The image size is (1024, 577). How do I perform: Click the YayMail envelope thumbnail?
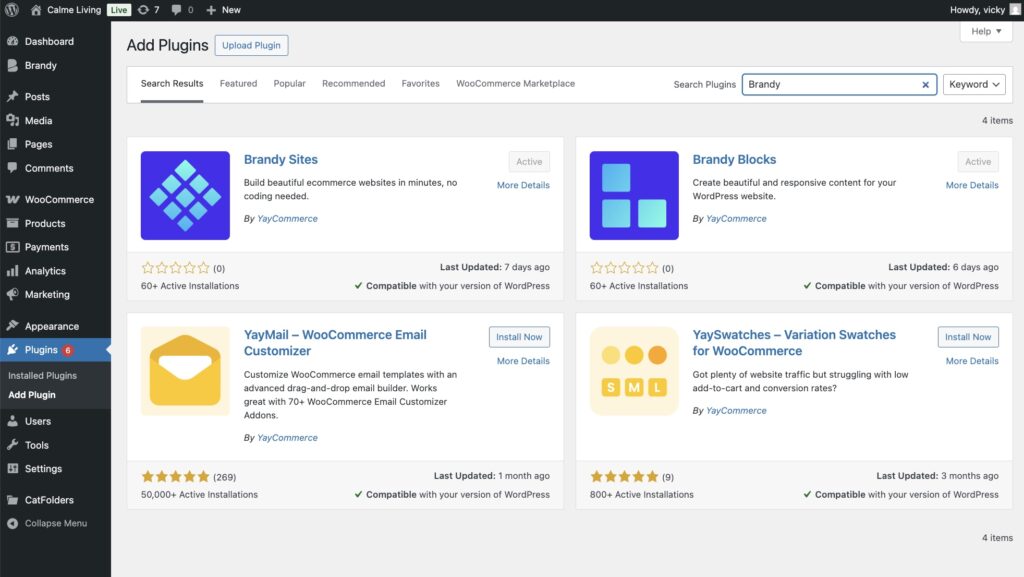185,371
